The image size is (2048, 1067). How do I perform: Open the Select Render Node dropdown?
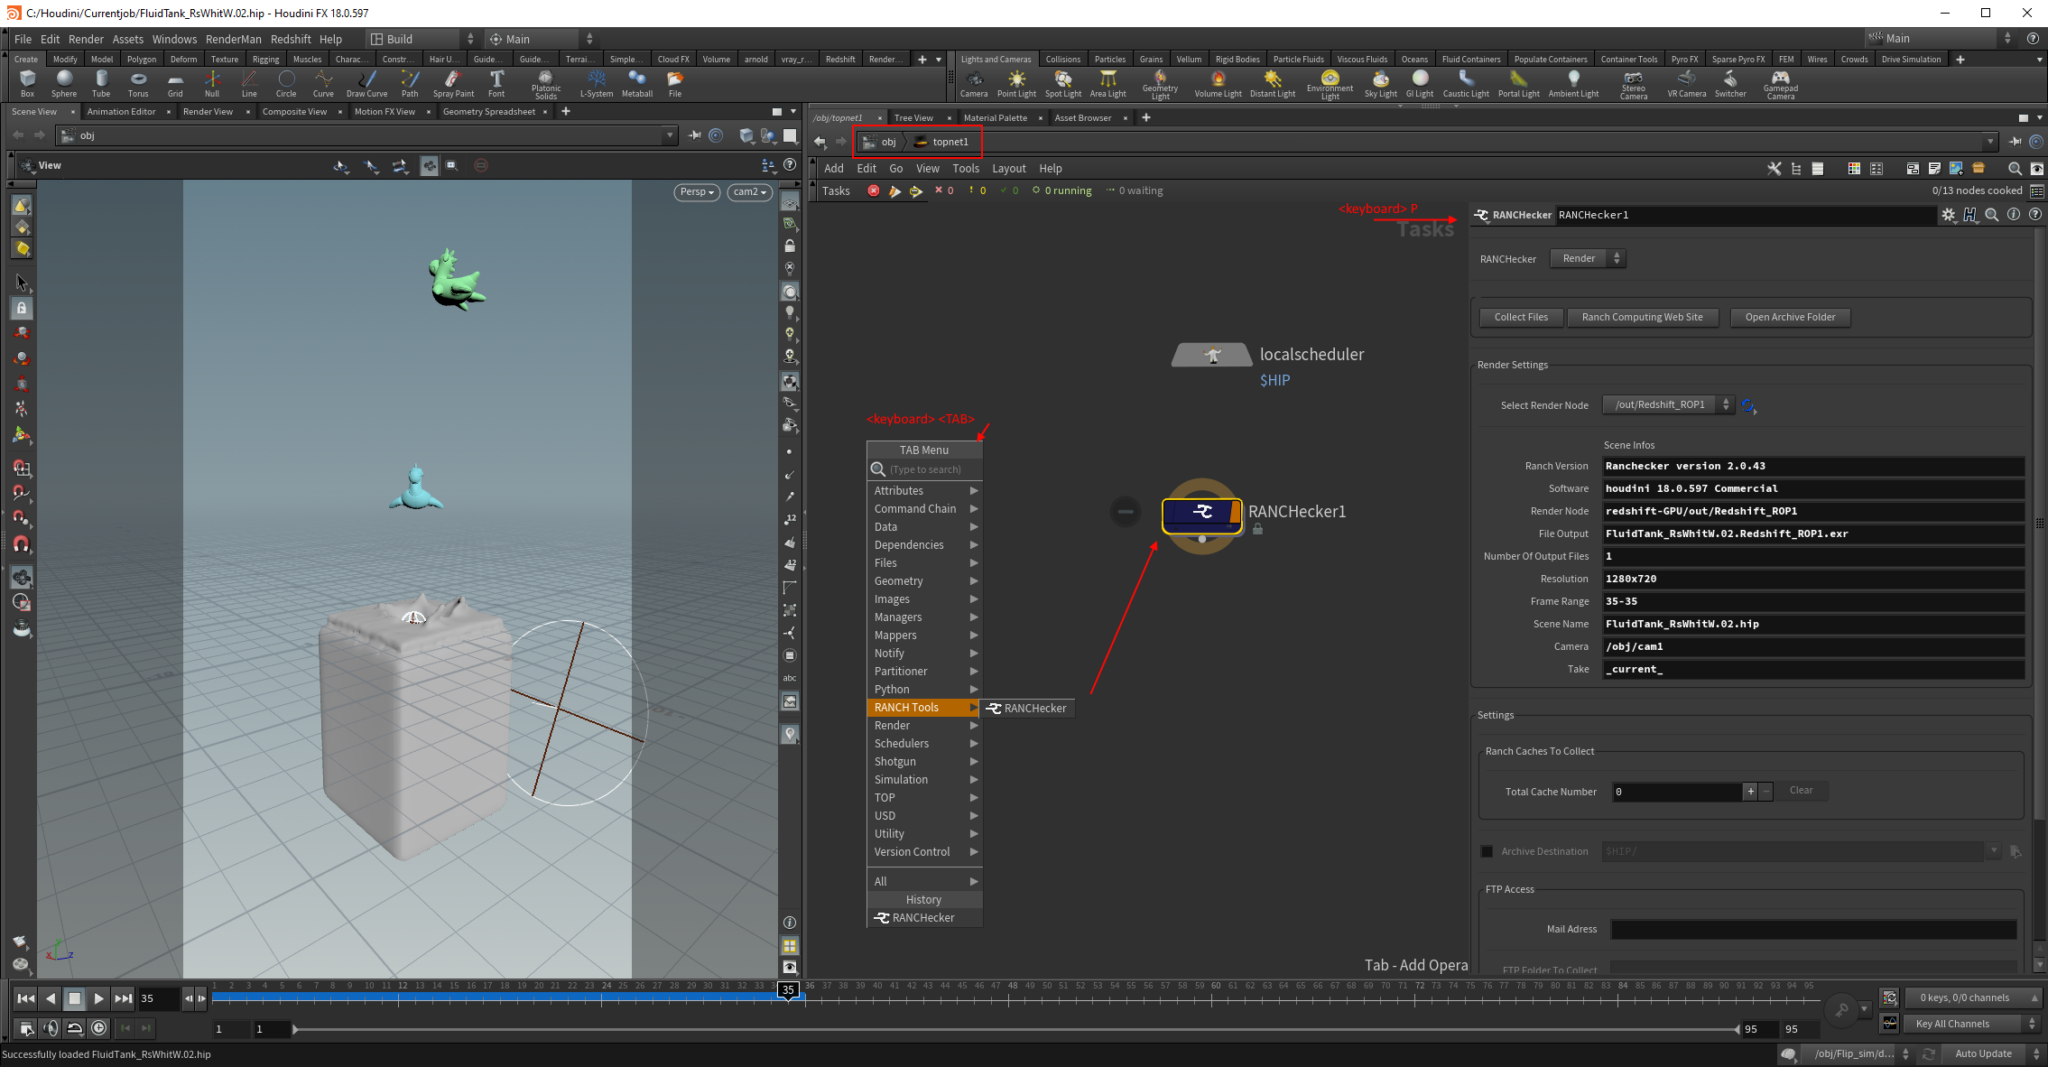coord(1668,405)
